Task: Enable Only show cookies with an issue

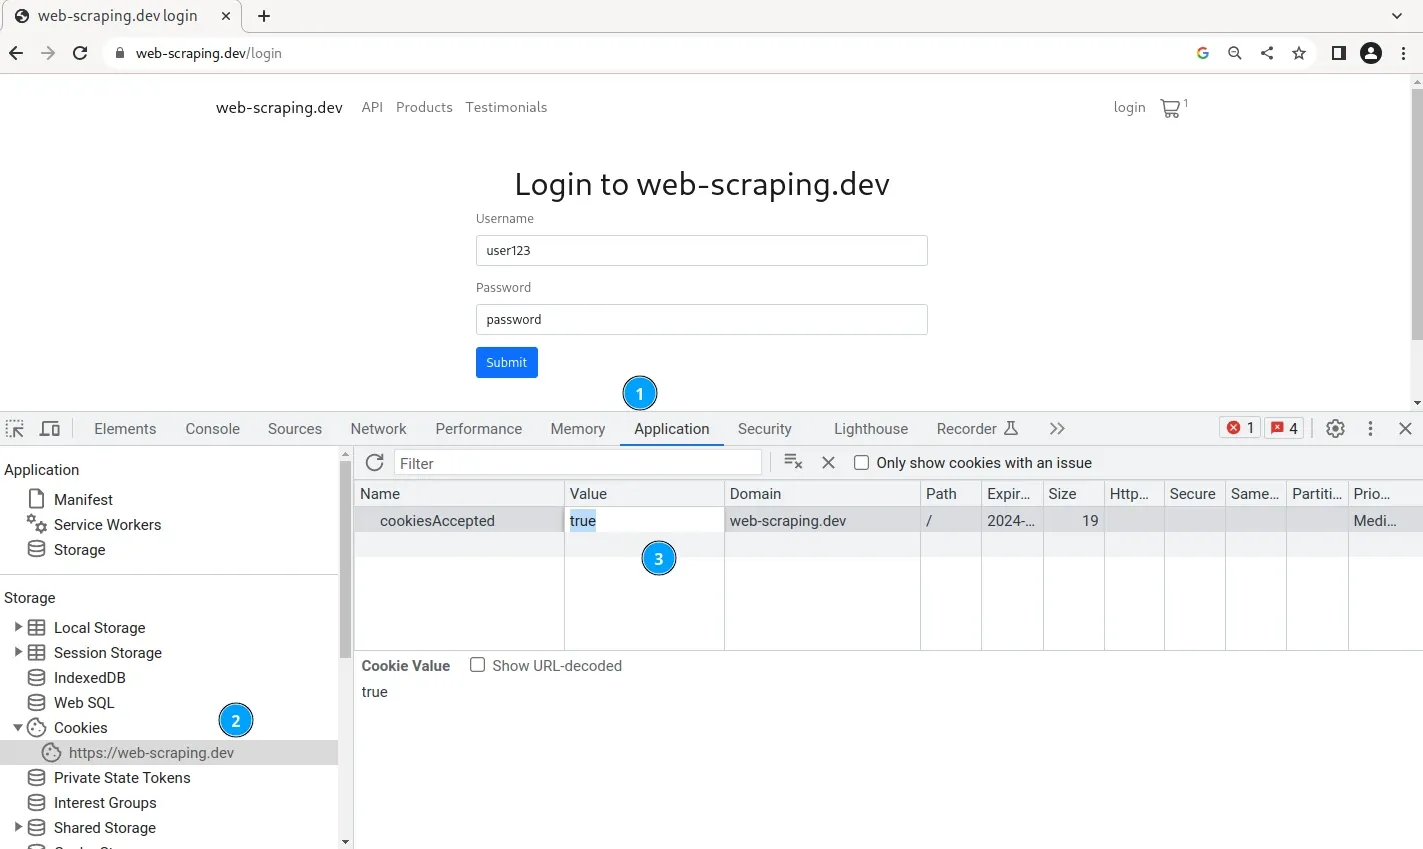Action: [861, 462]
